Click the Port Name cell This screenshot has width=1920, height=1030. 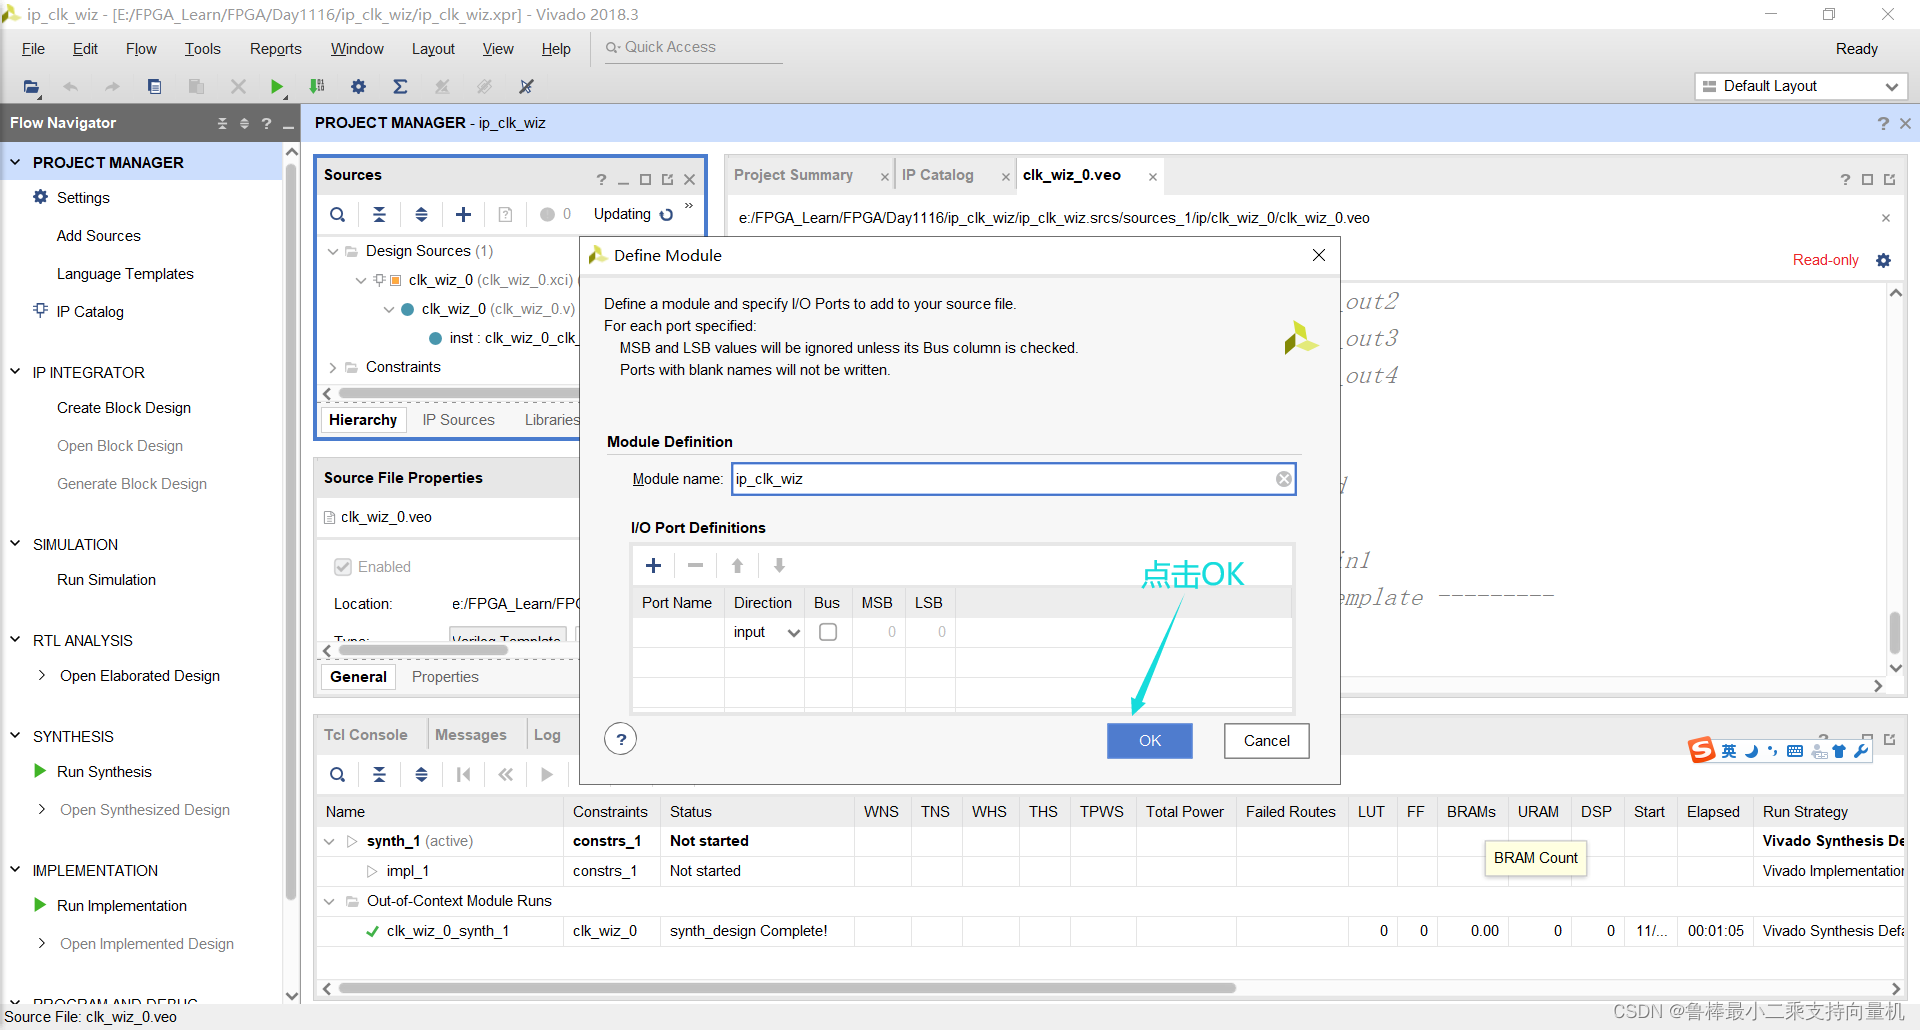point(679,632)
